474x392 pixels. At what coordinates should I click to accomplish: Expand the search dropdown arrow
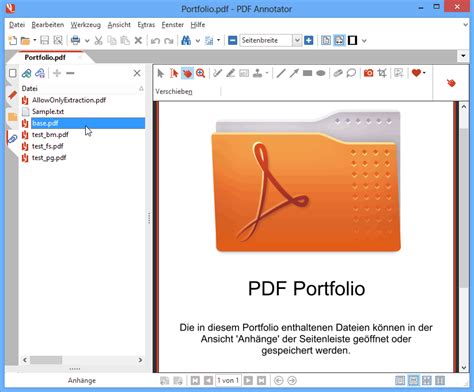click(198, 41)
